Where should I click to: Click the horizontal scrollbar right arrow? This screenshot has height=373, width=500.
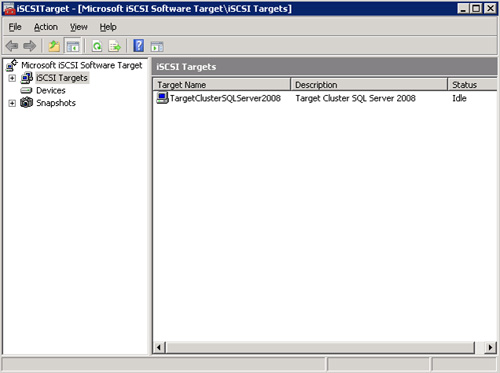click(x=490, y=348)
